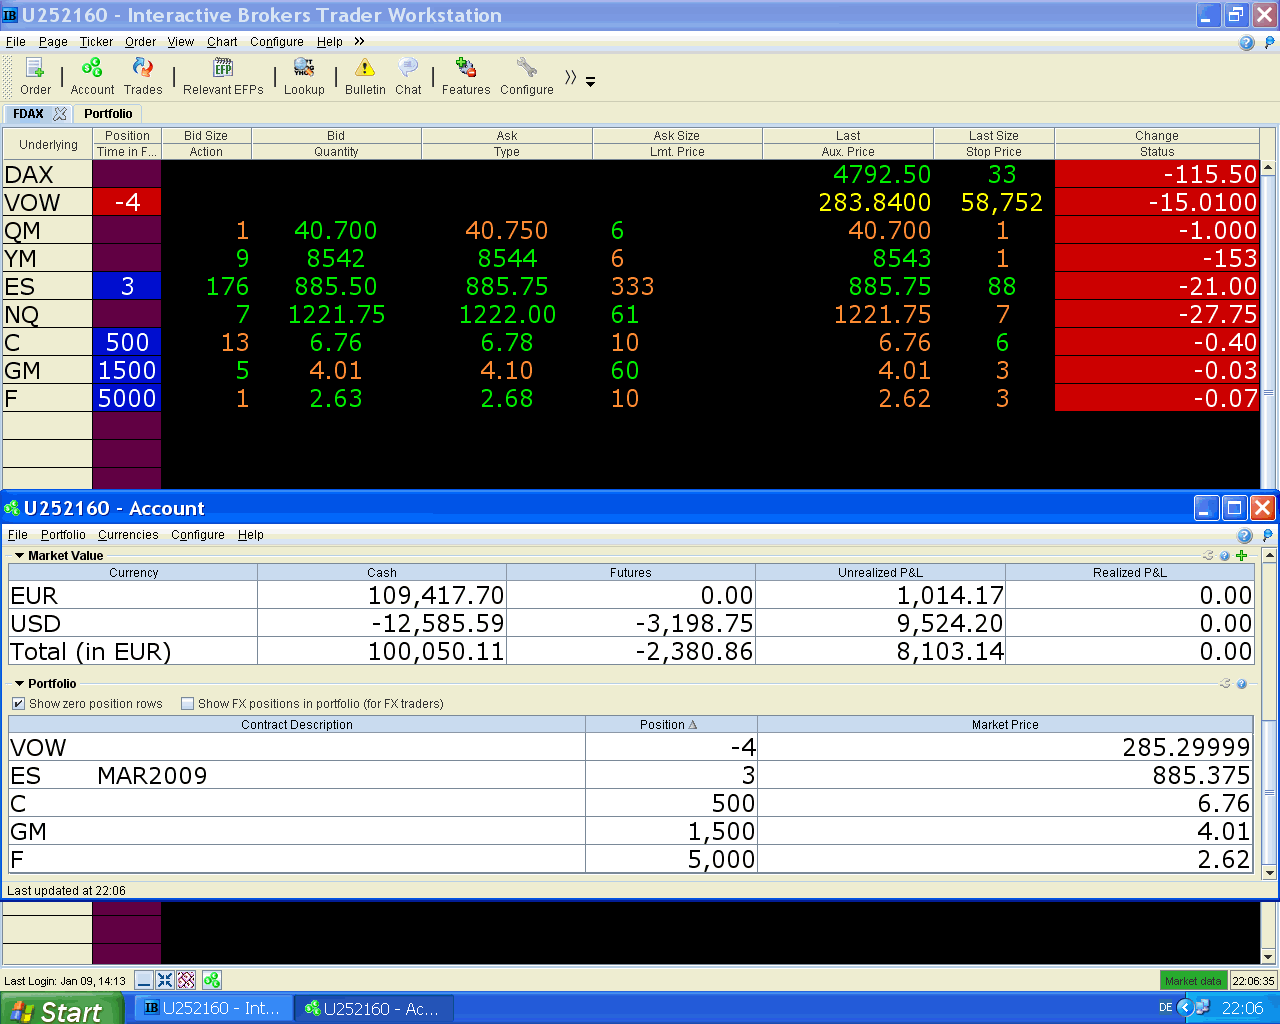1280x1024 pixels.
Task: Switch to the Portfolio tab in Trader Workstation
Action: point(108,114)
